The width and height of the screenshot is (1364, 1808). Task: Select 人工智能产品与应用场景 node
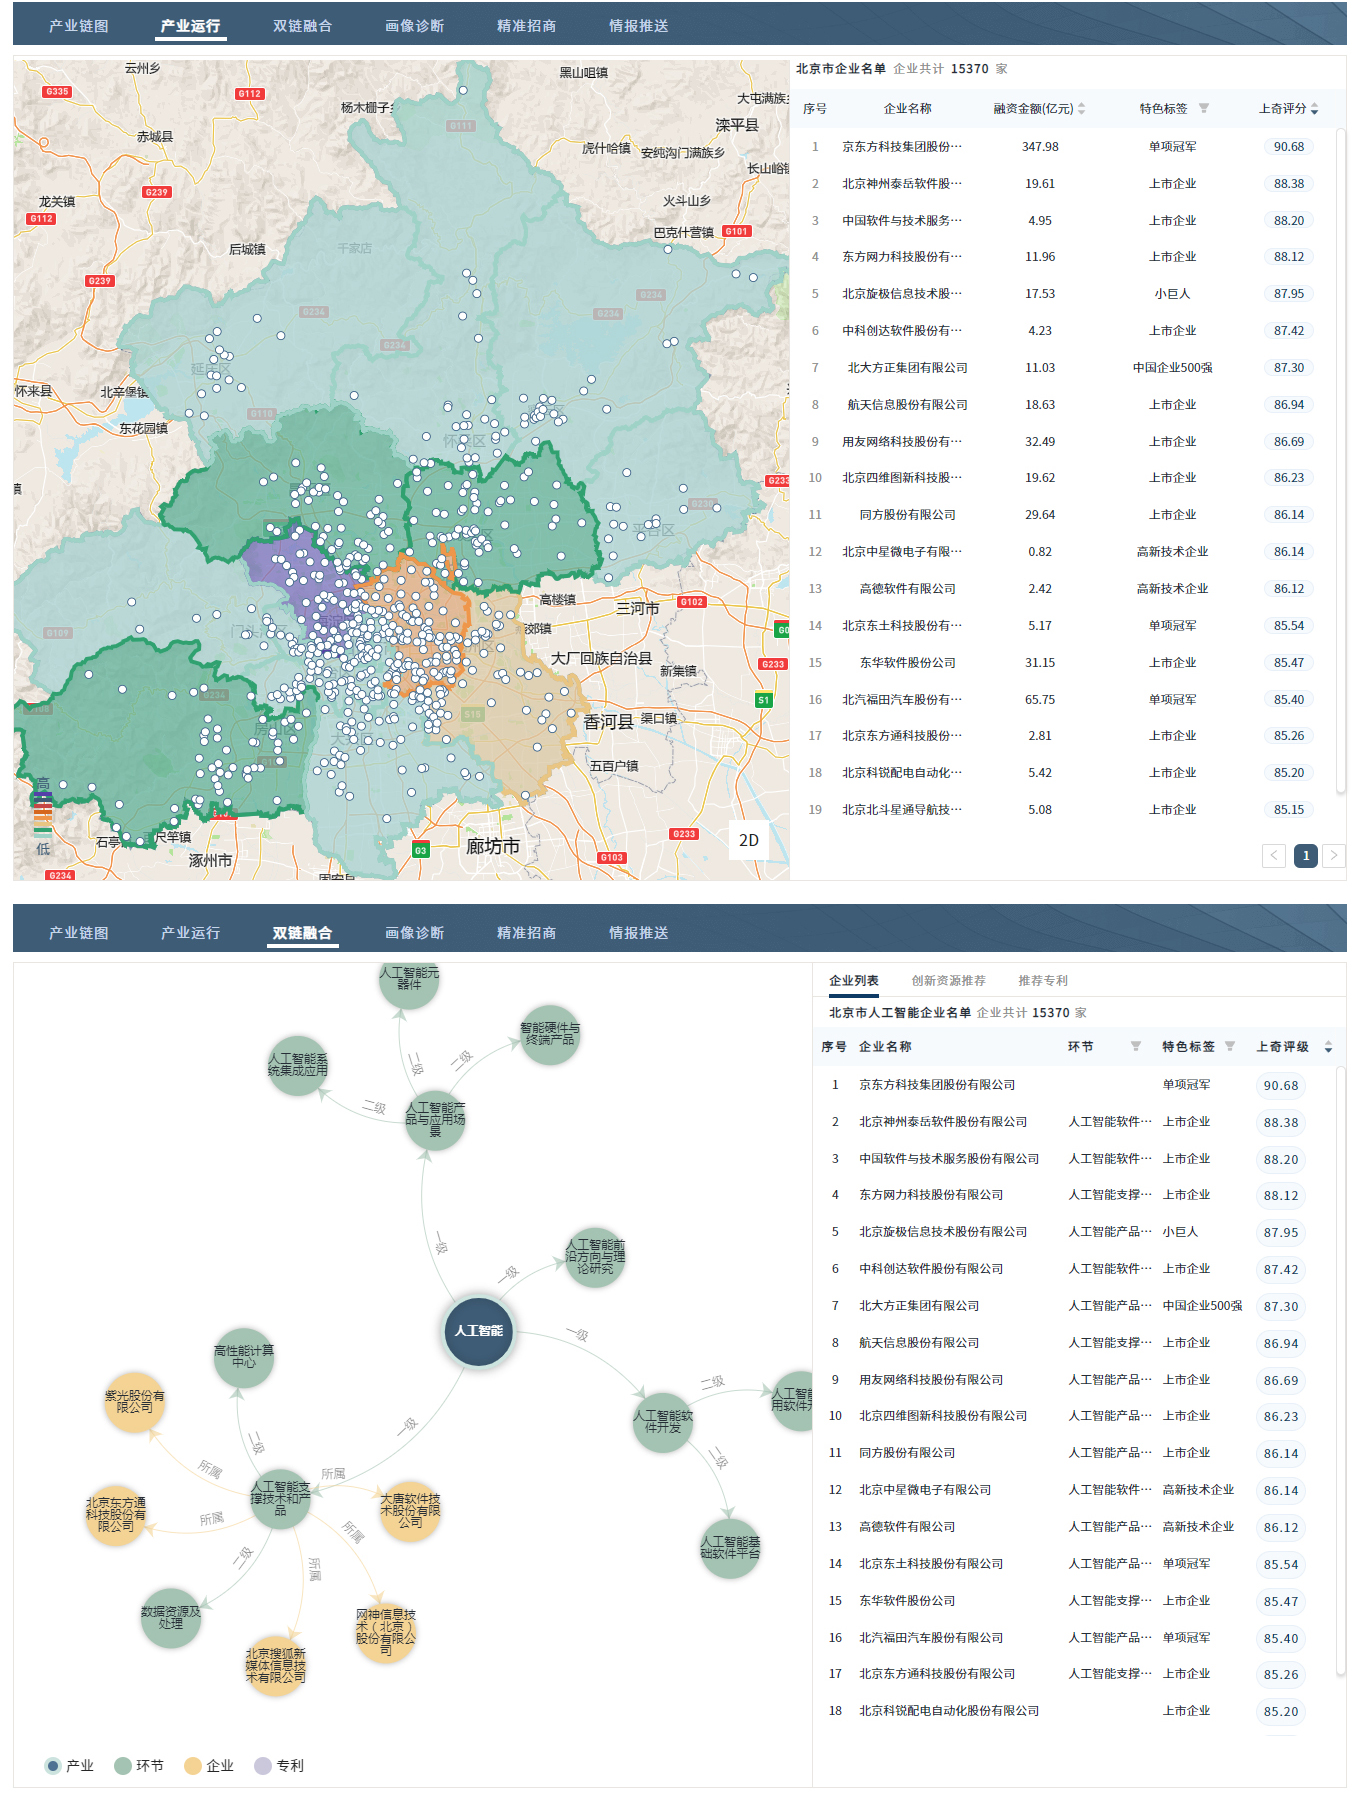[x=435, y=1120]
